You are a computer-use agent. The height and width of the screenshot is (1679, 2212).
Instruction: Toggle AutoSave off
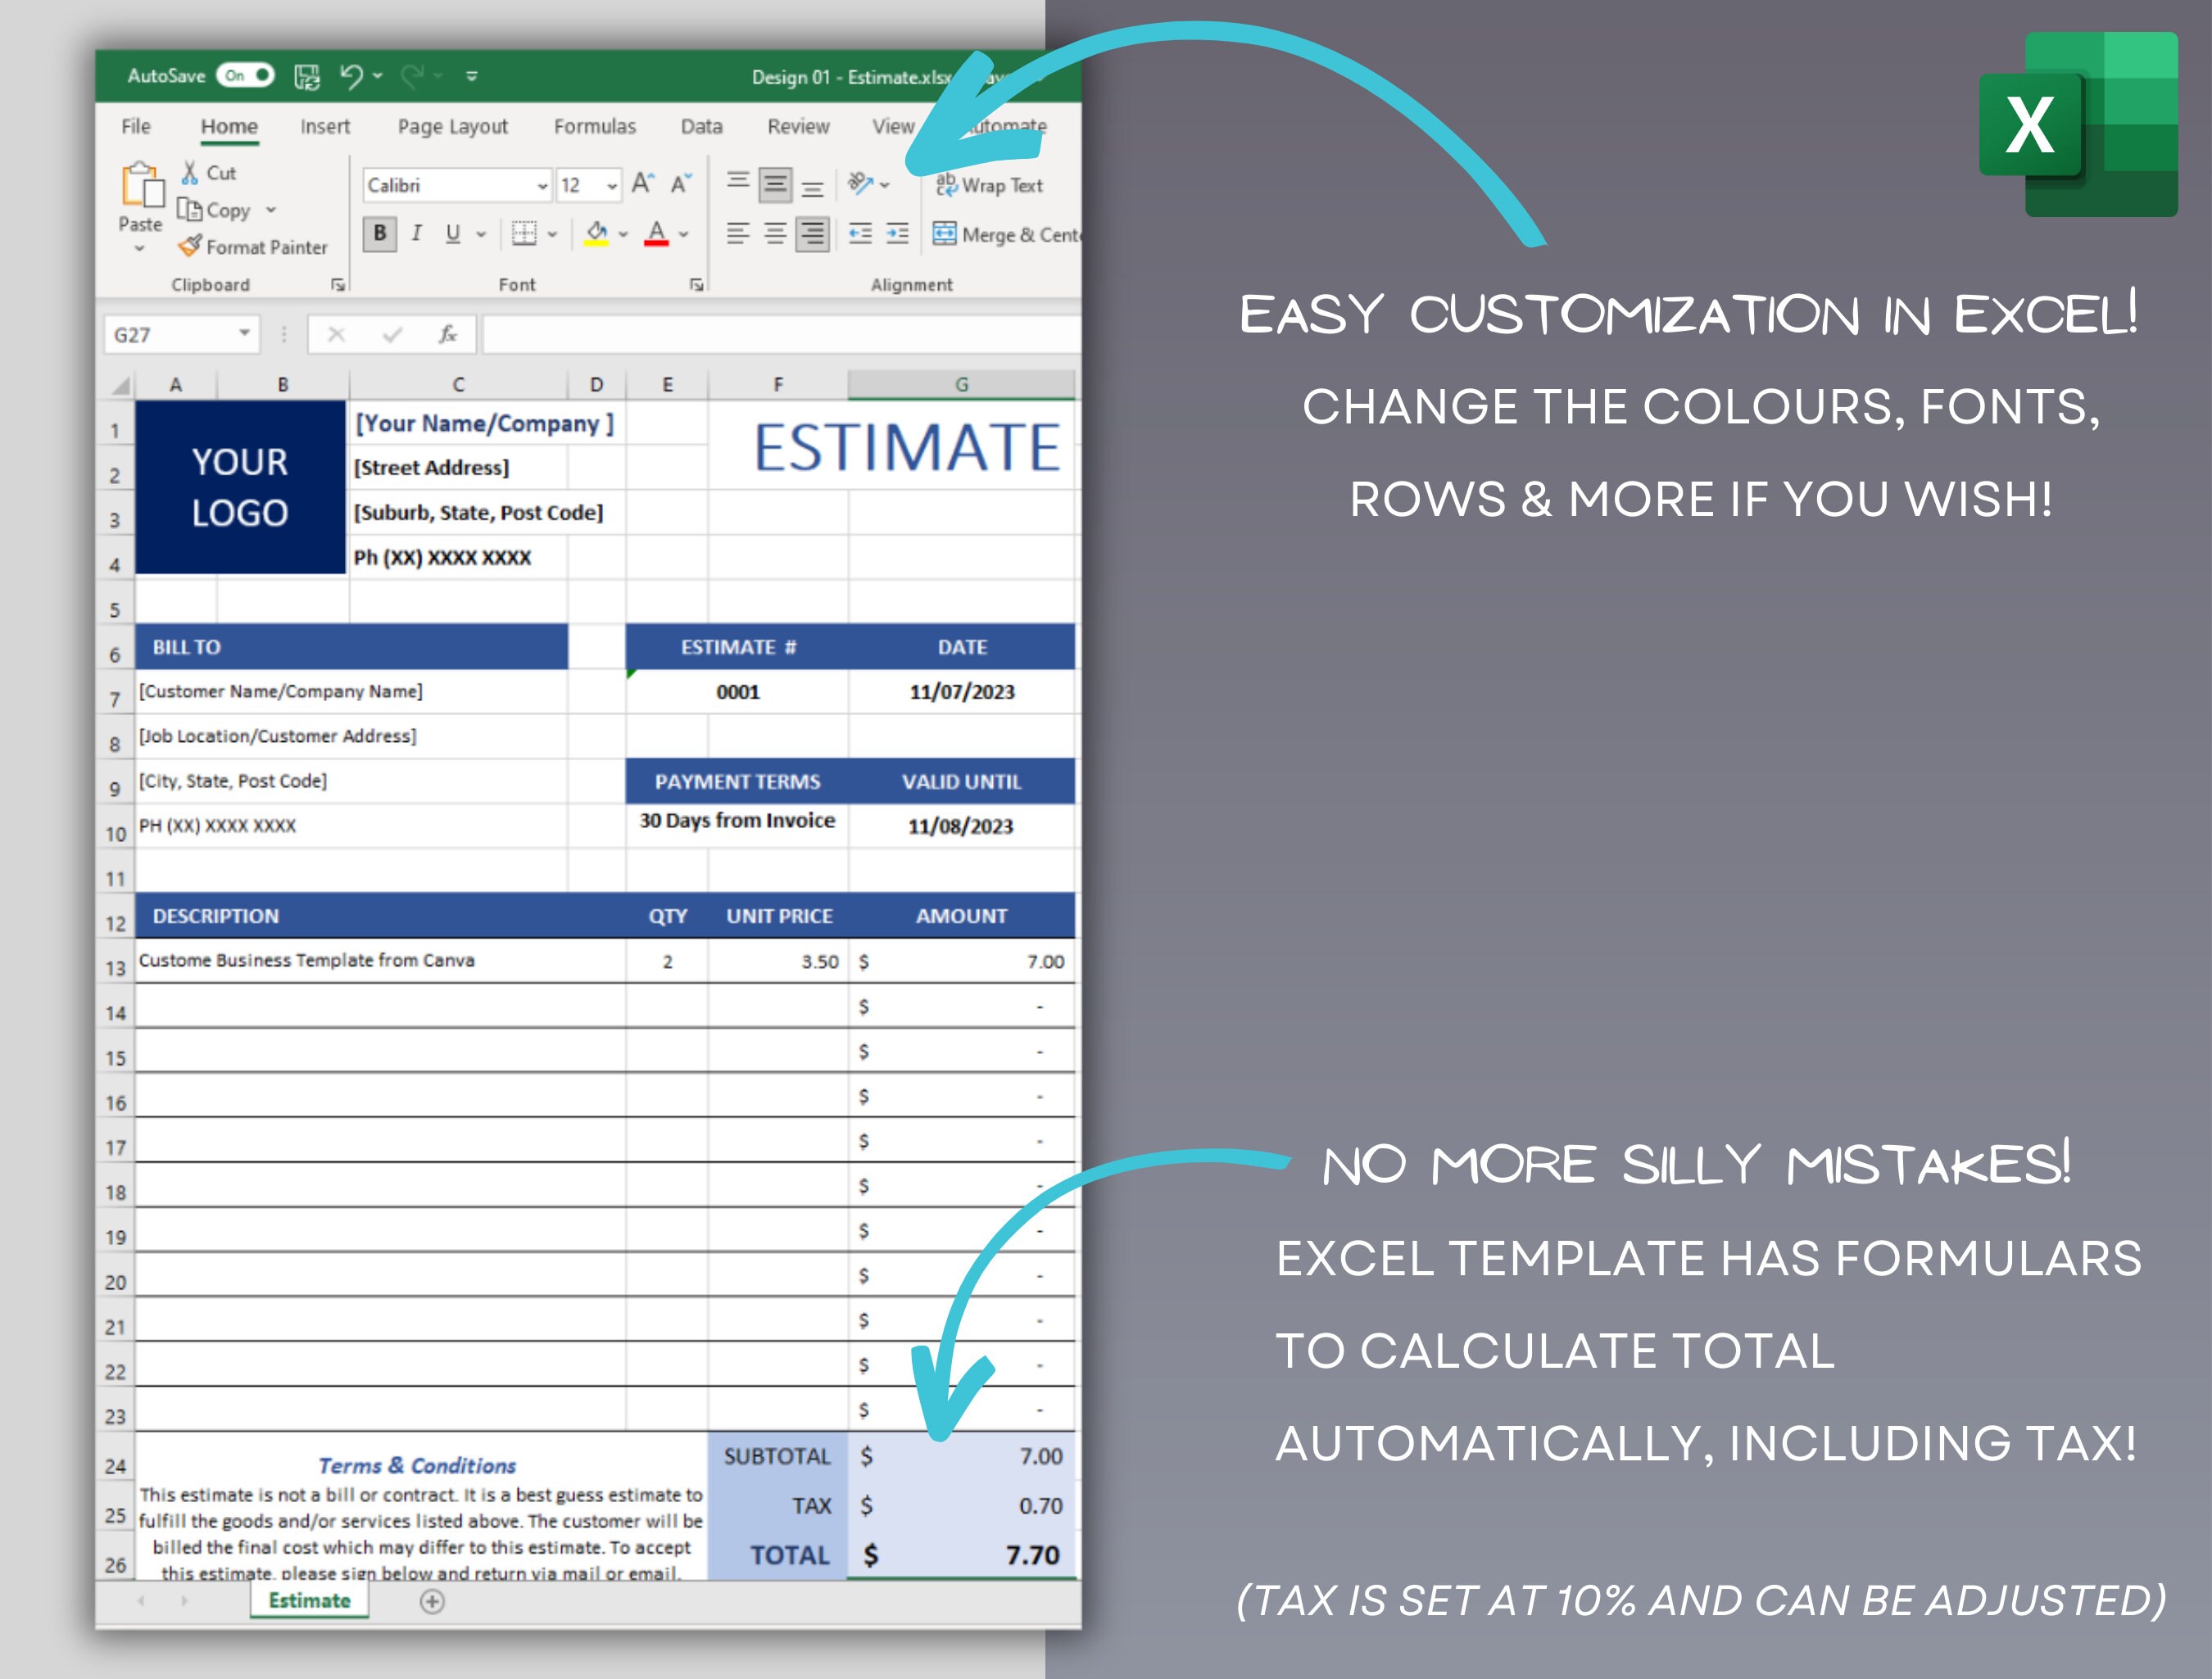246,75
